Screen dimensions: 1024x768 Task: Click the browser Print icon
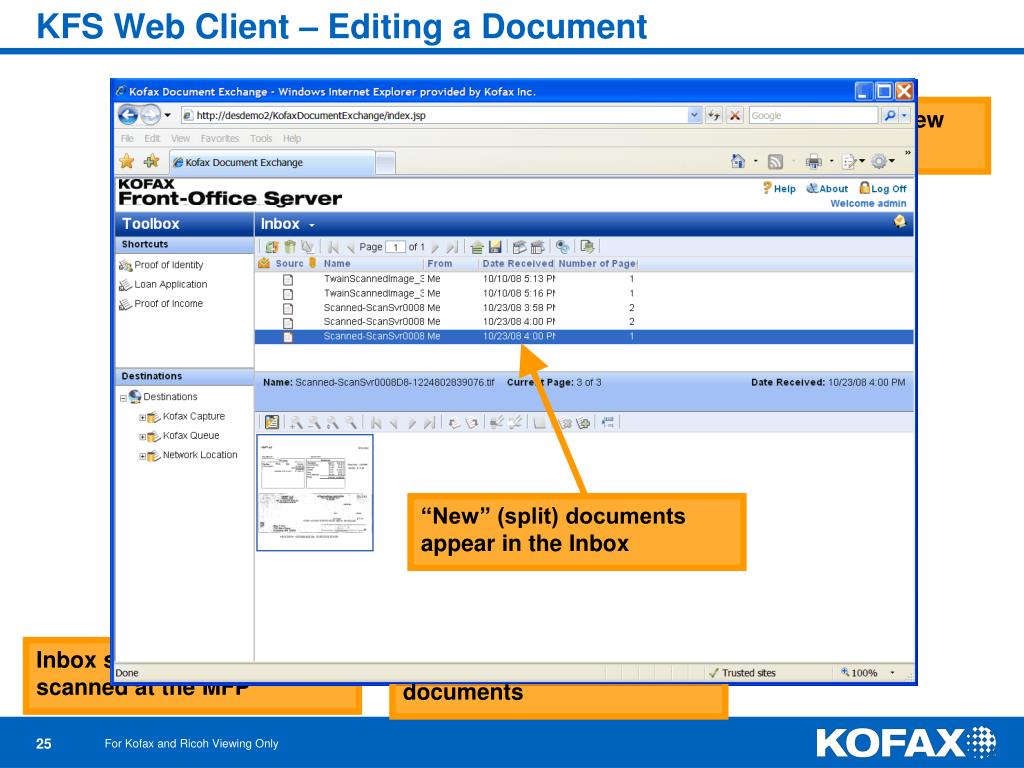coord(813,161)
